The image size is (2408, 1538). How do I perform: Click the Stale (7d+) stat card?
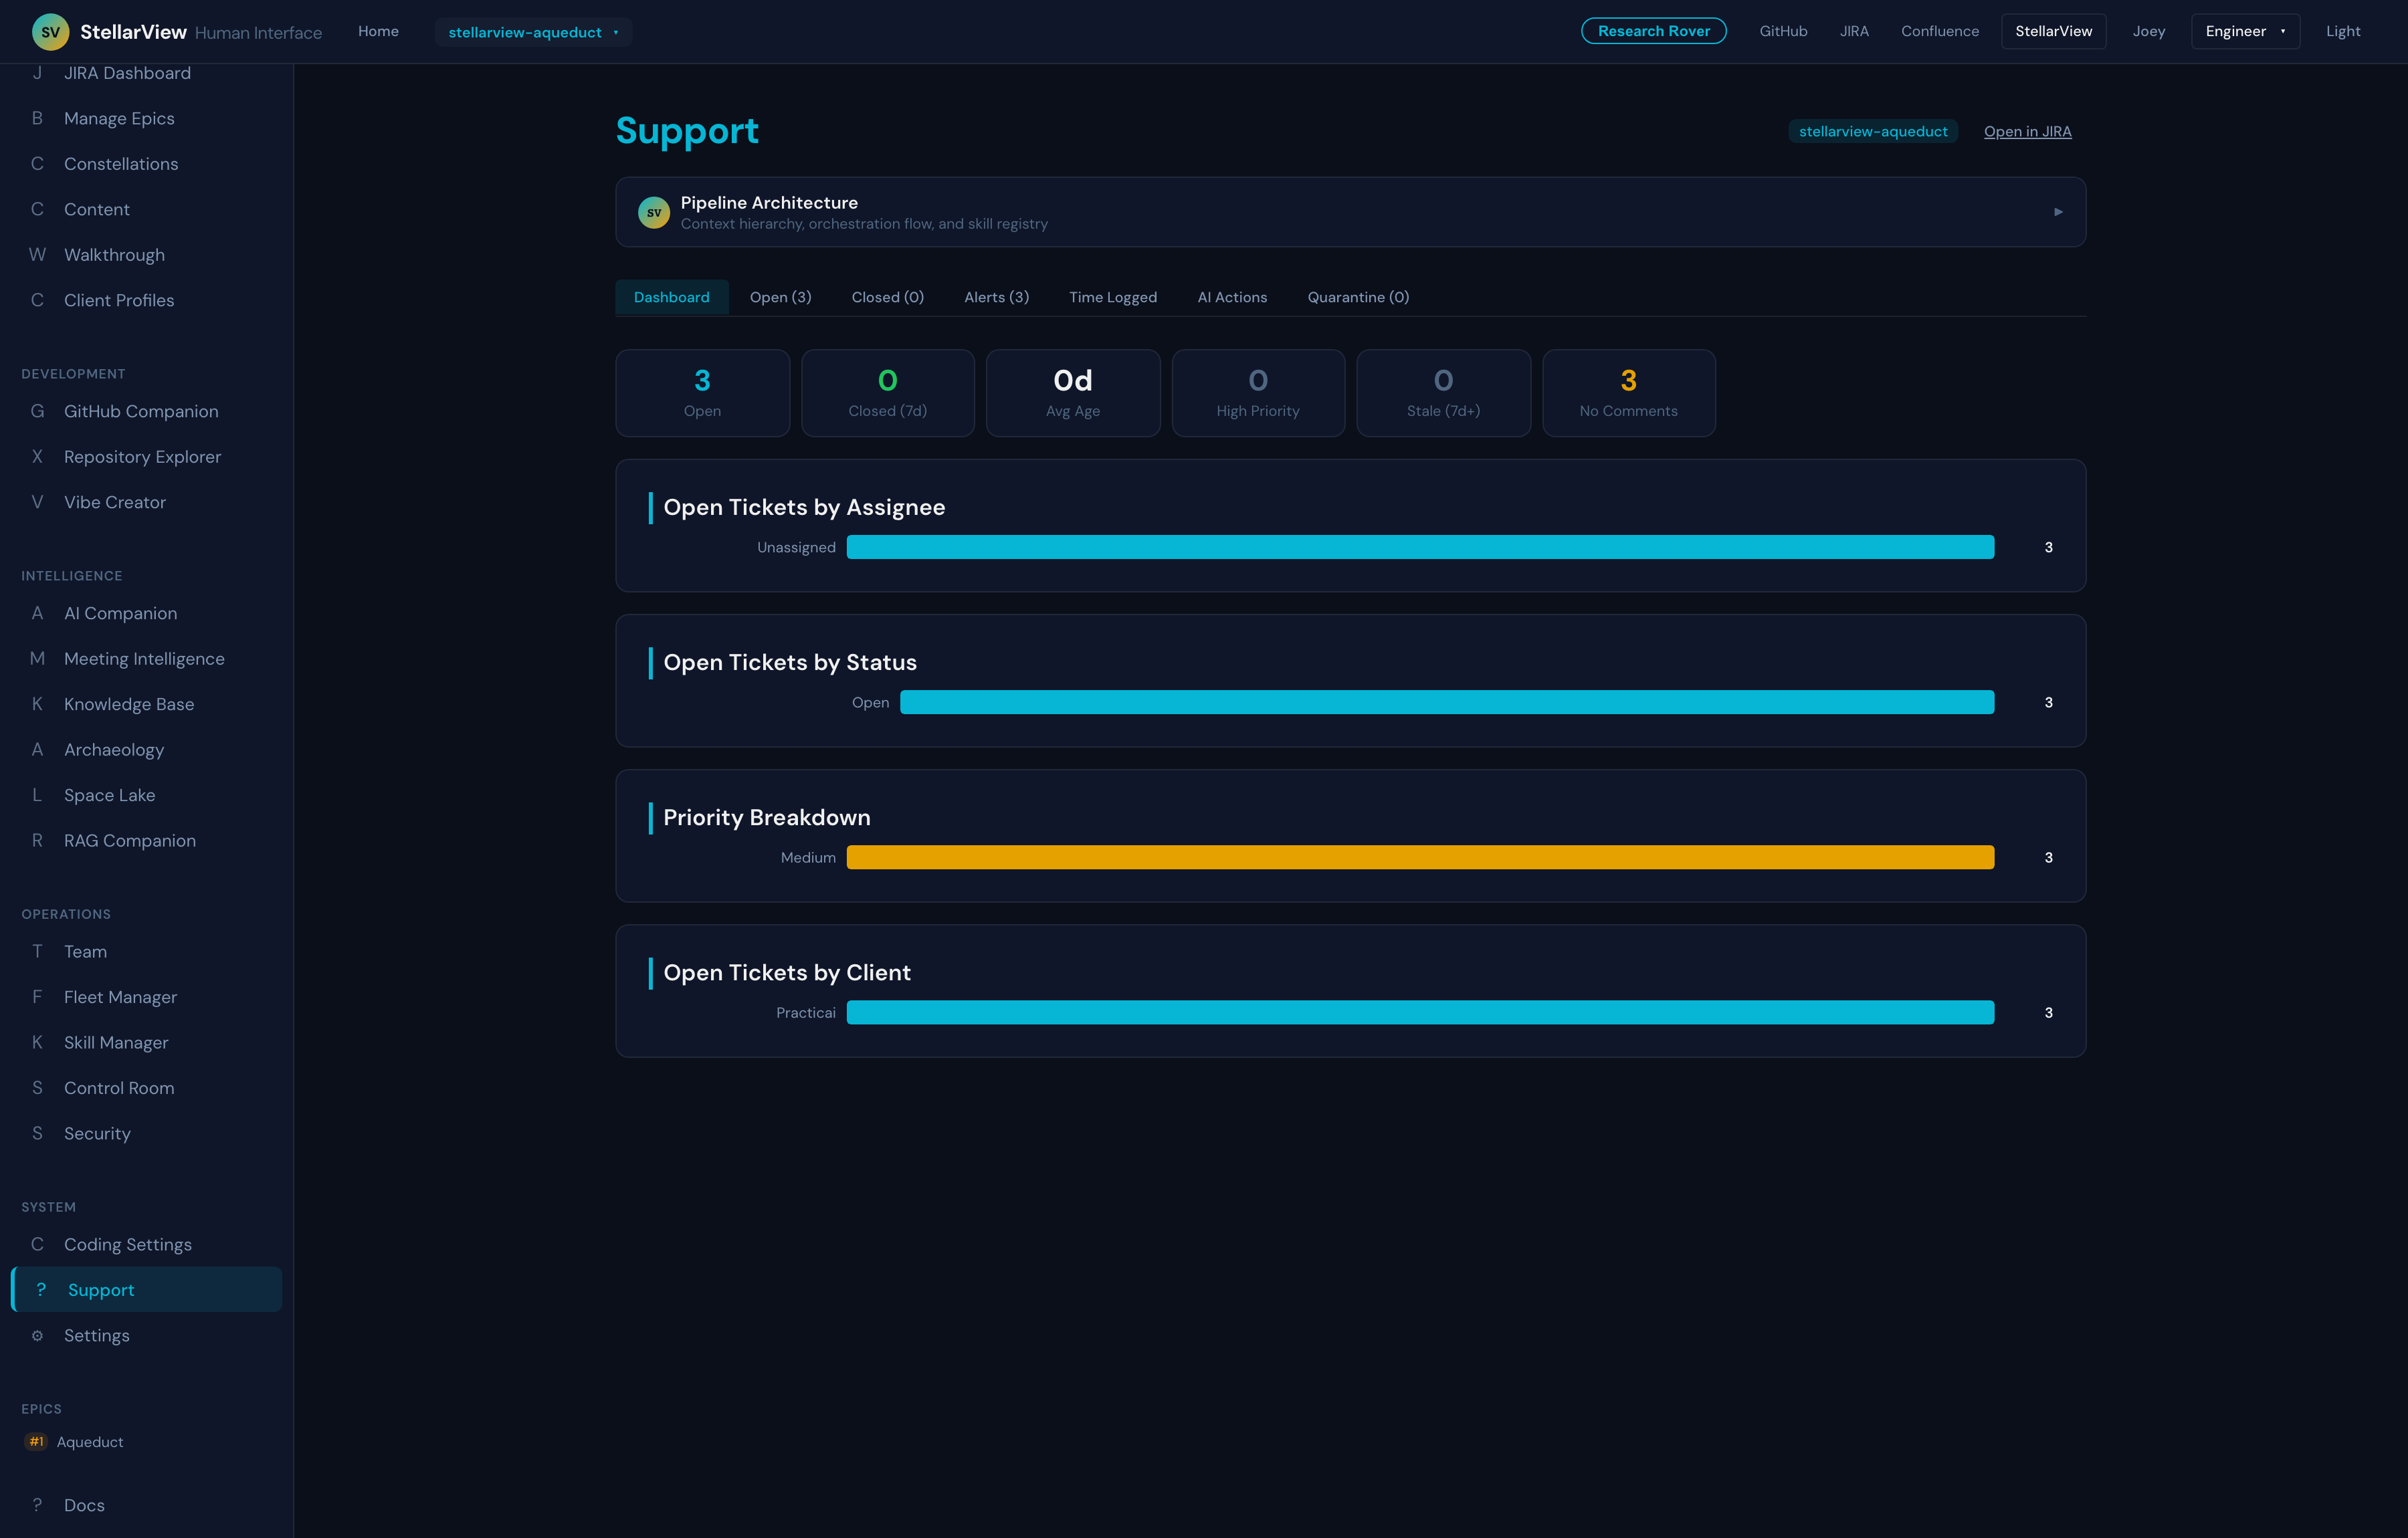click(x=1443, y=393)
